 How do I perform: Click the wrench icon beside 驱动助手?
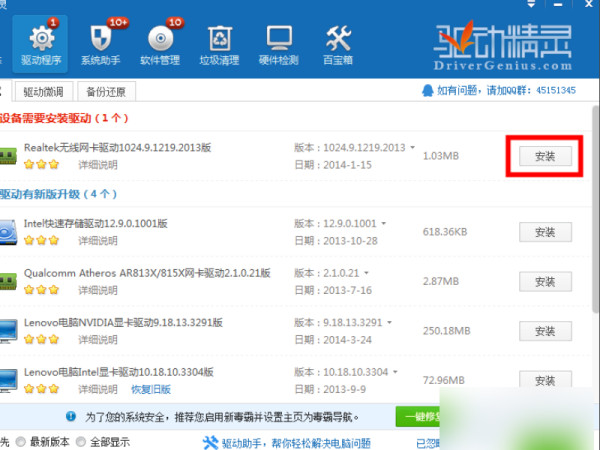point(210,443)
